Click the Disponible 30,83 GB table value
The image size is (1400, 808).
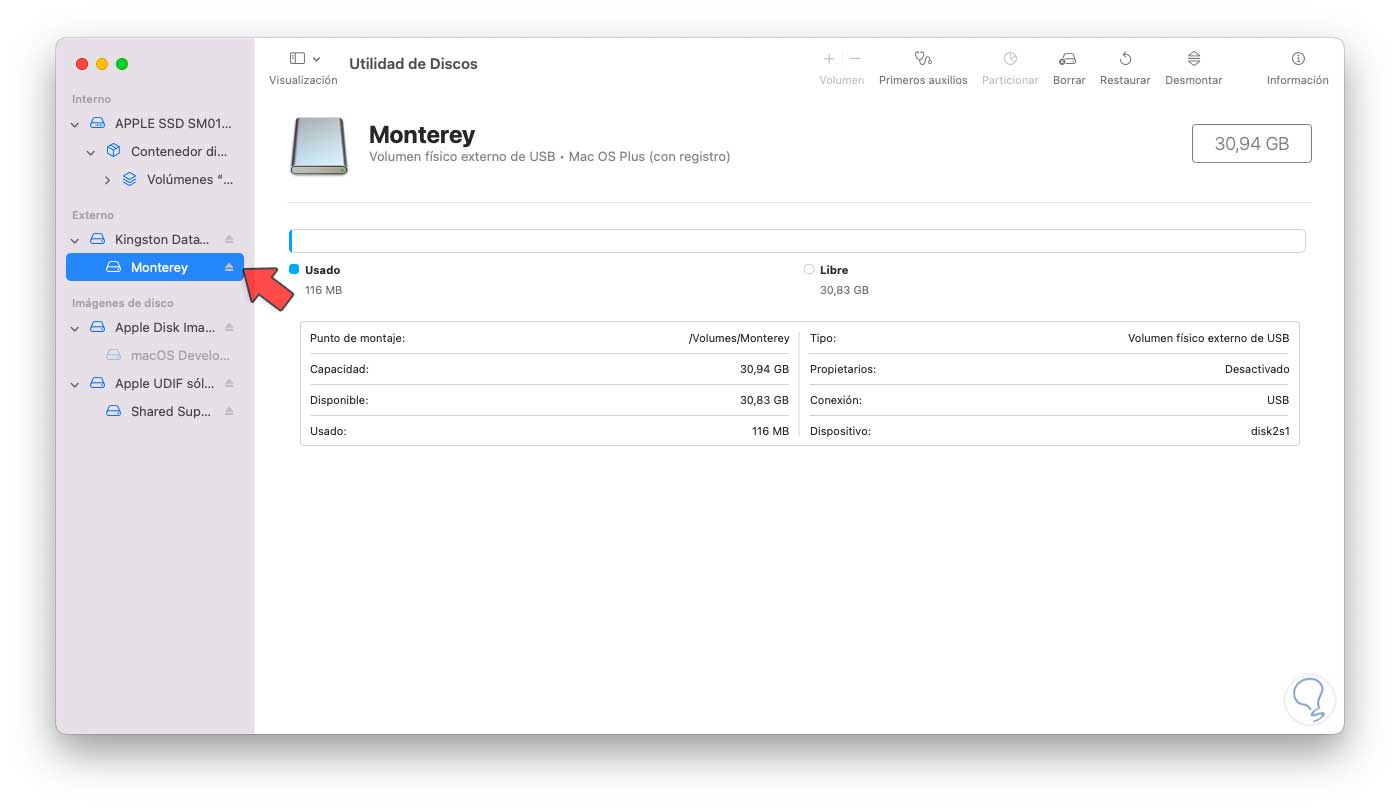pos(764,400)
